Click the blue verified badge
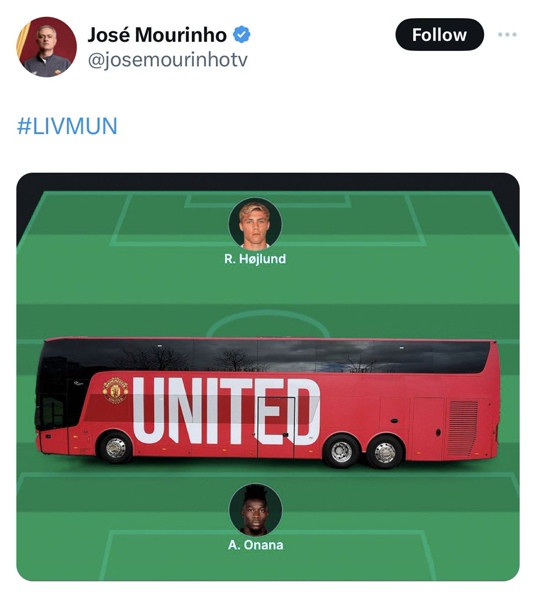This screenshot has width=536, height=604. tap(242, 35)
